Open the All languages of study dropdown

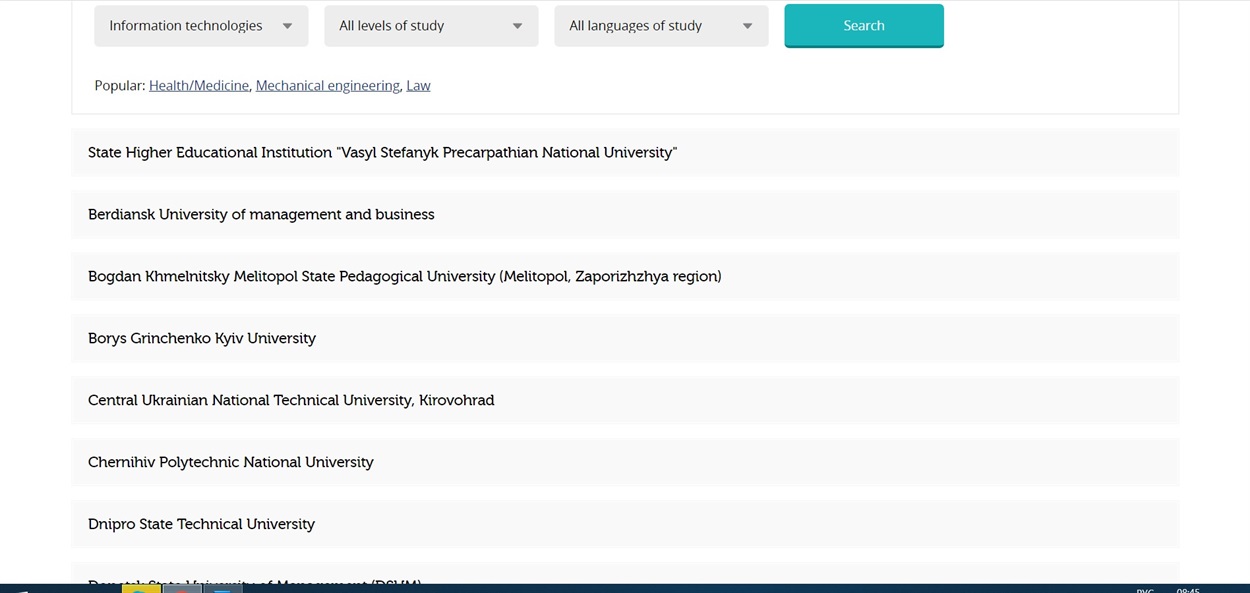click(x=661, y=26)
